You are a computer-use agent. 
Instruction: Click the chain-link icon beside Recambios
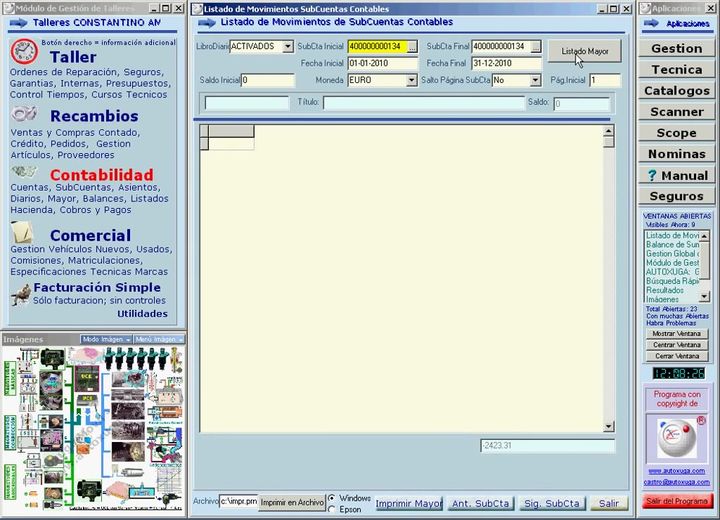[x=24, y=113]
